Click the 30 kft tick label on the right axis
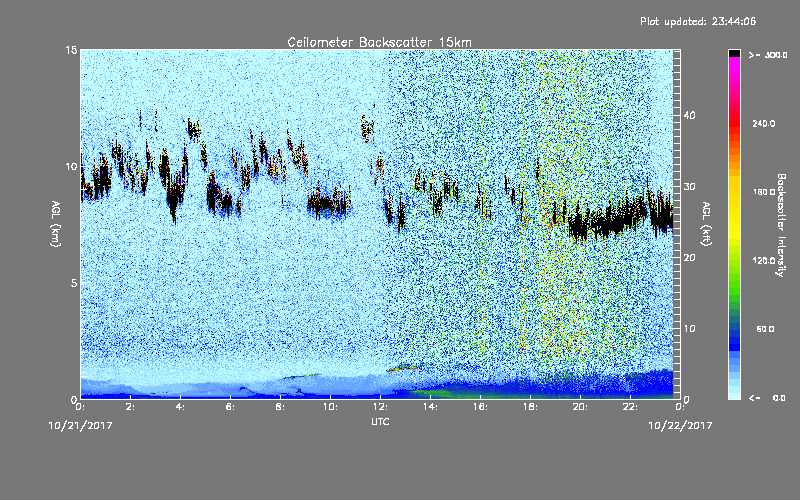Screen dimensions: 800x500 [689, 186]
